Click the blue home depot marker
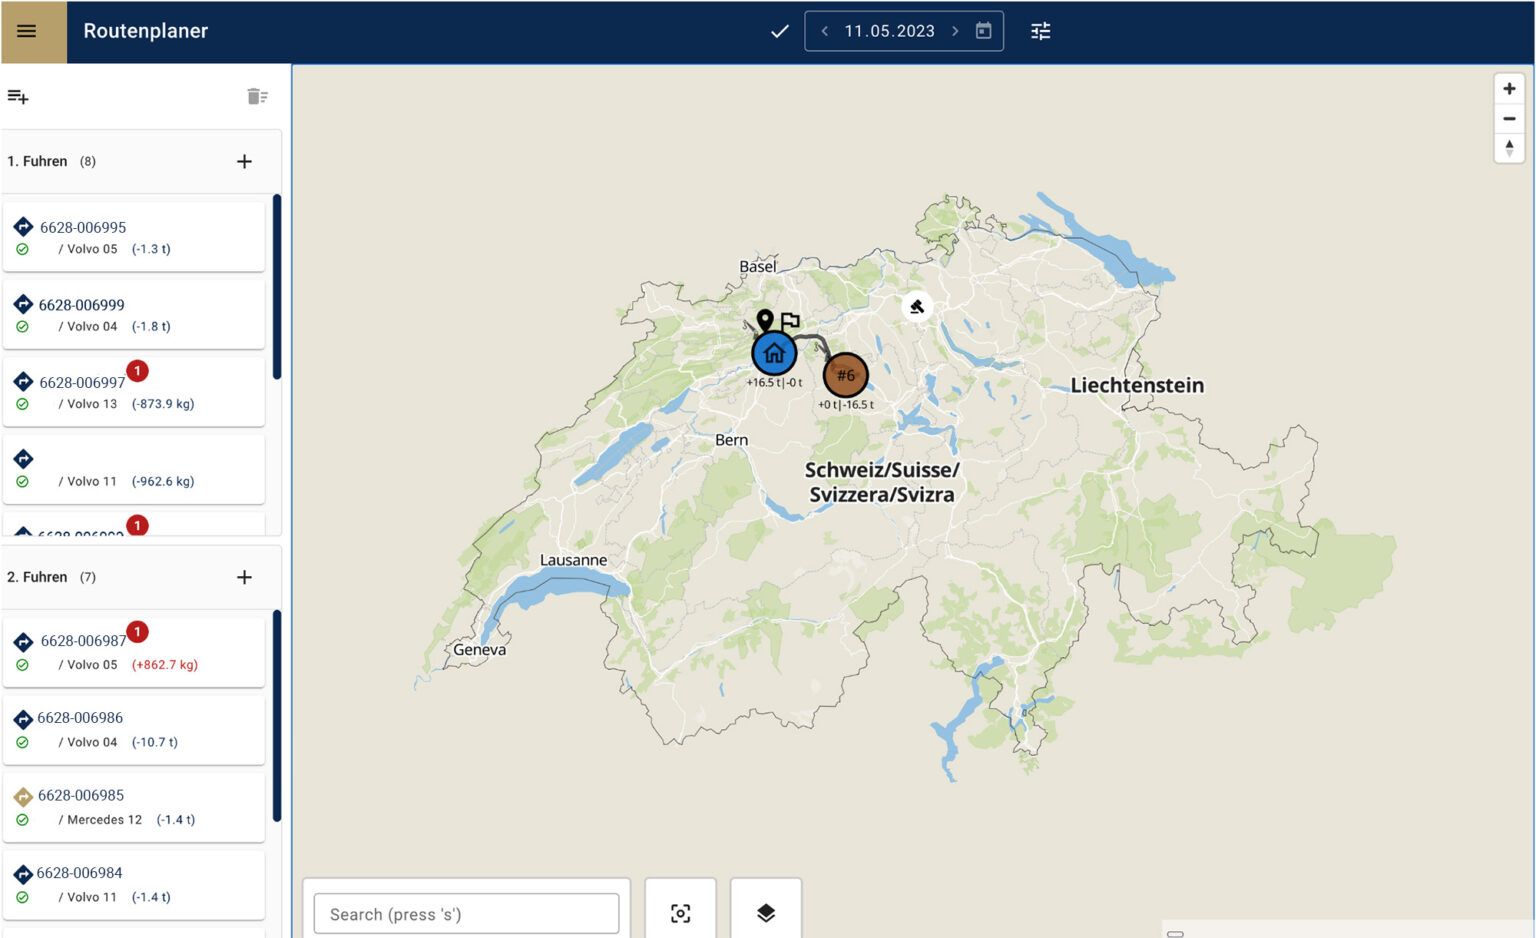 (x=773, y=353)
